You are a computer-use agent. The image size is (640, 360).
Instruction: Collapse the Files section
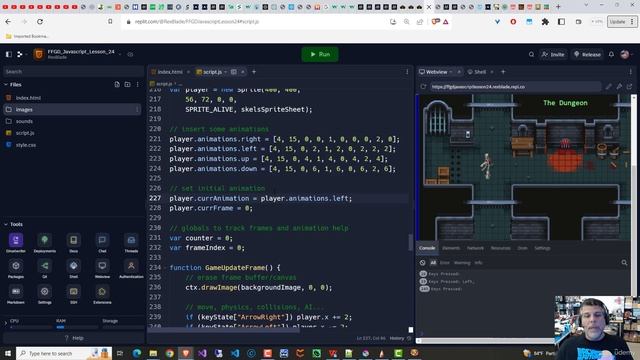[x=6, y=84]
